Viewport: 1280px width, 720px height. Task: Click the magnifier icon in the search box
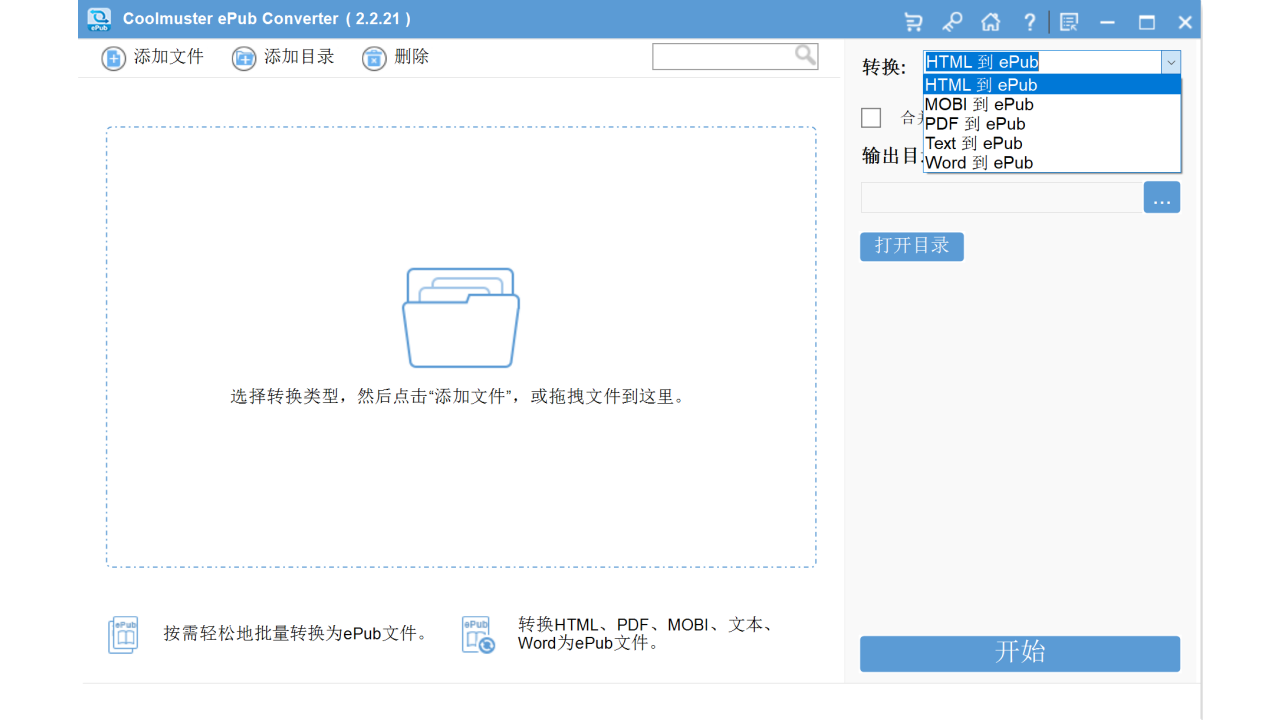point(805,56)
